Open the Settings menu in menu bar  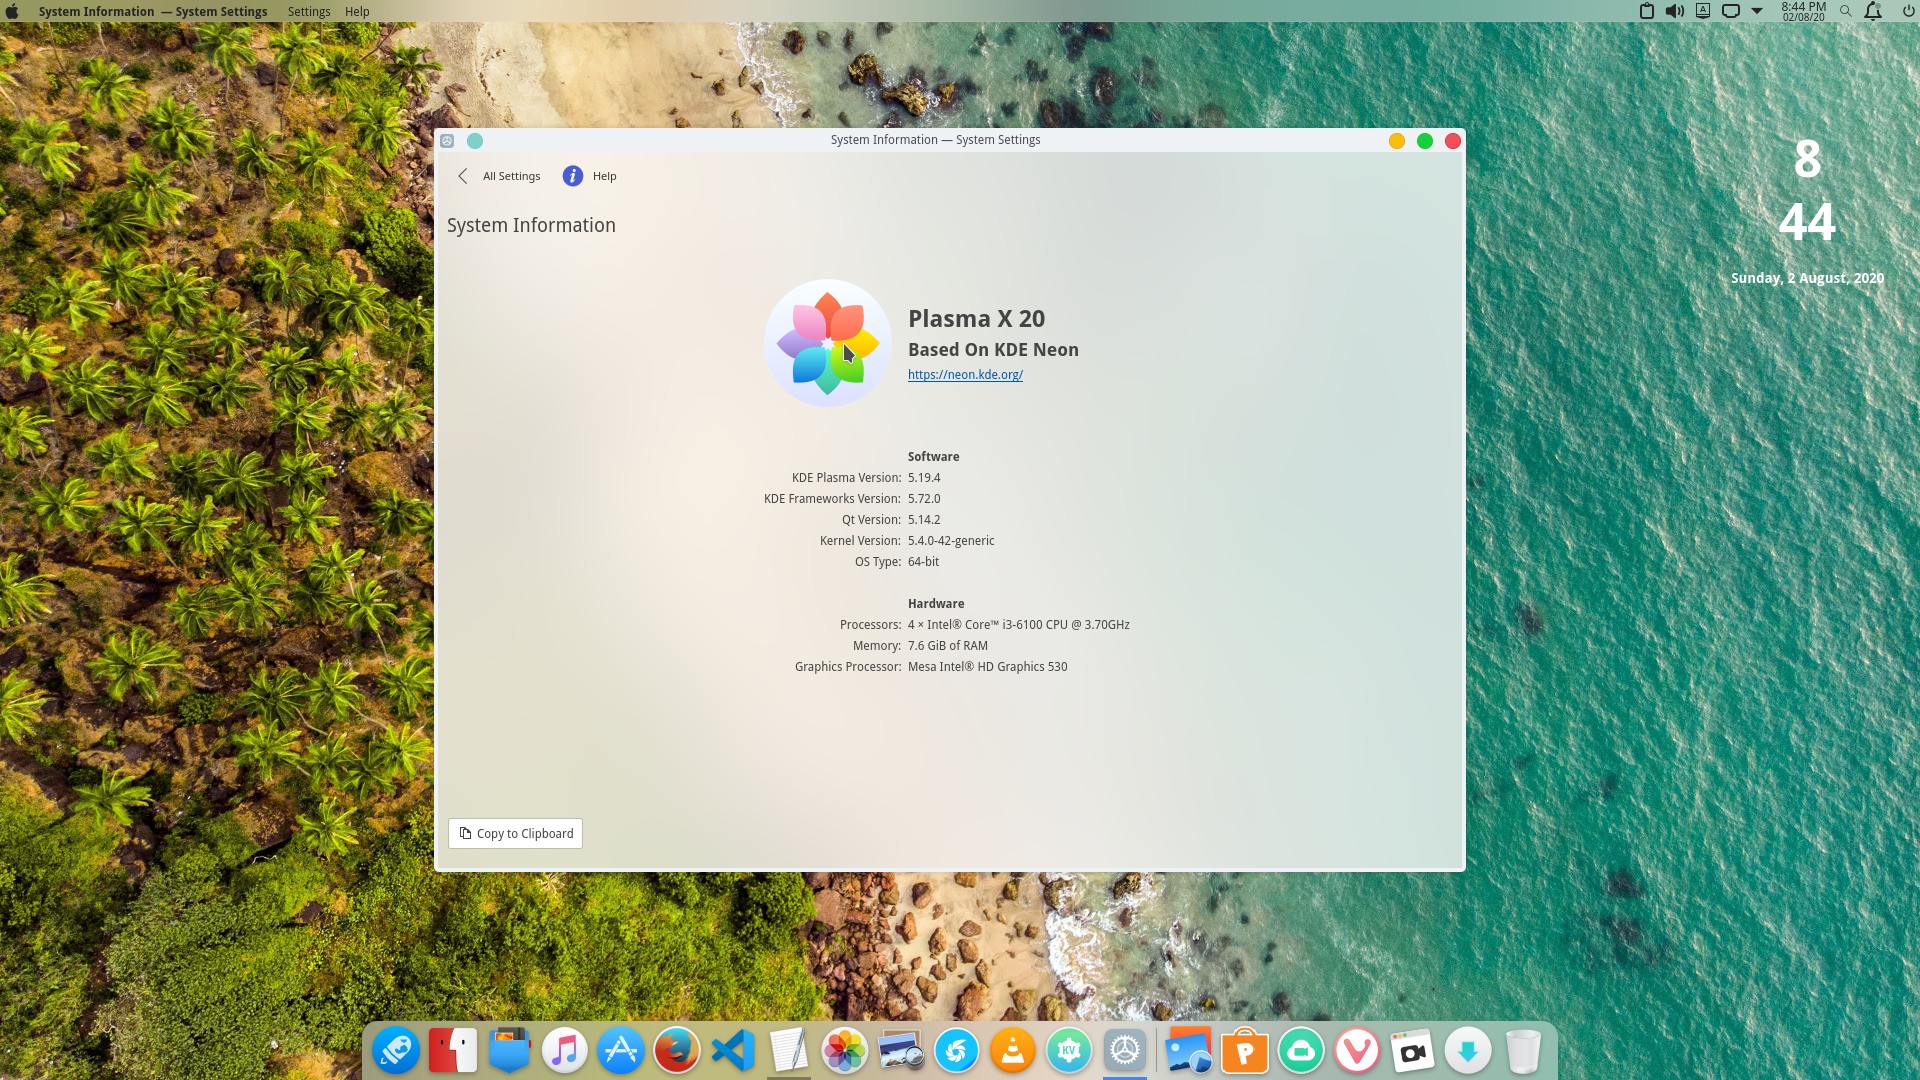309,12
